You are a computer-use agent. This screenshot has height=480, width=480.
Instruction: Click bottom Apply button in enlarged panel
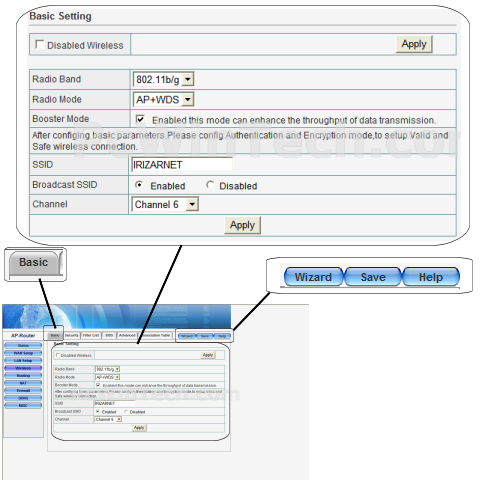pos(242,225)
